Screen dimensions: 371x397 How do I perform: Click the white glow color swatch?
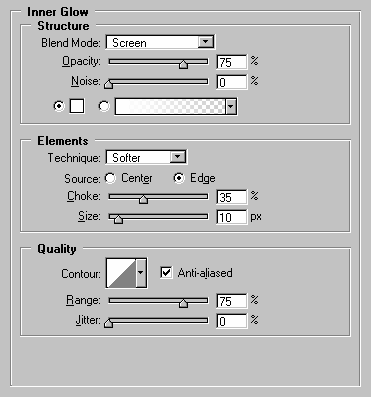coord(77,106)
